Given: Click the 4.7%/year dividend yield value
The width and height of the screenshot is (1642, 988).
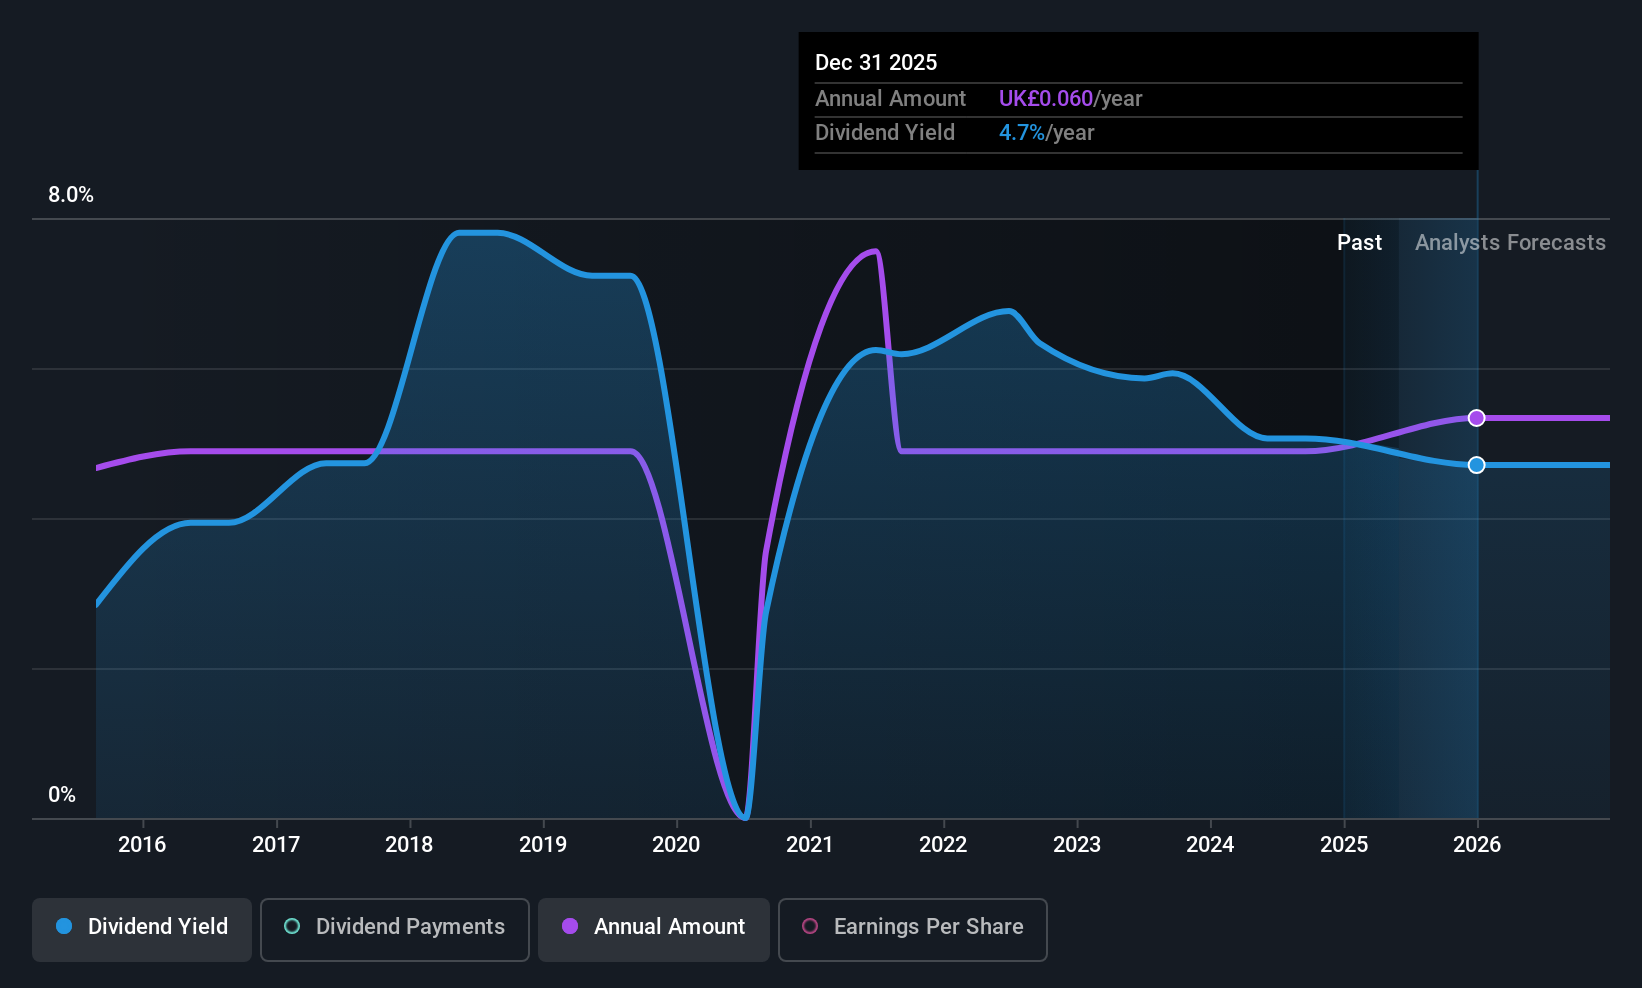Looking at the screenshot, I should coord(1046,133).
